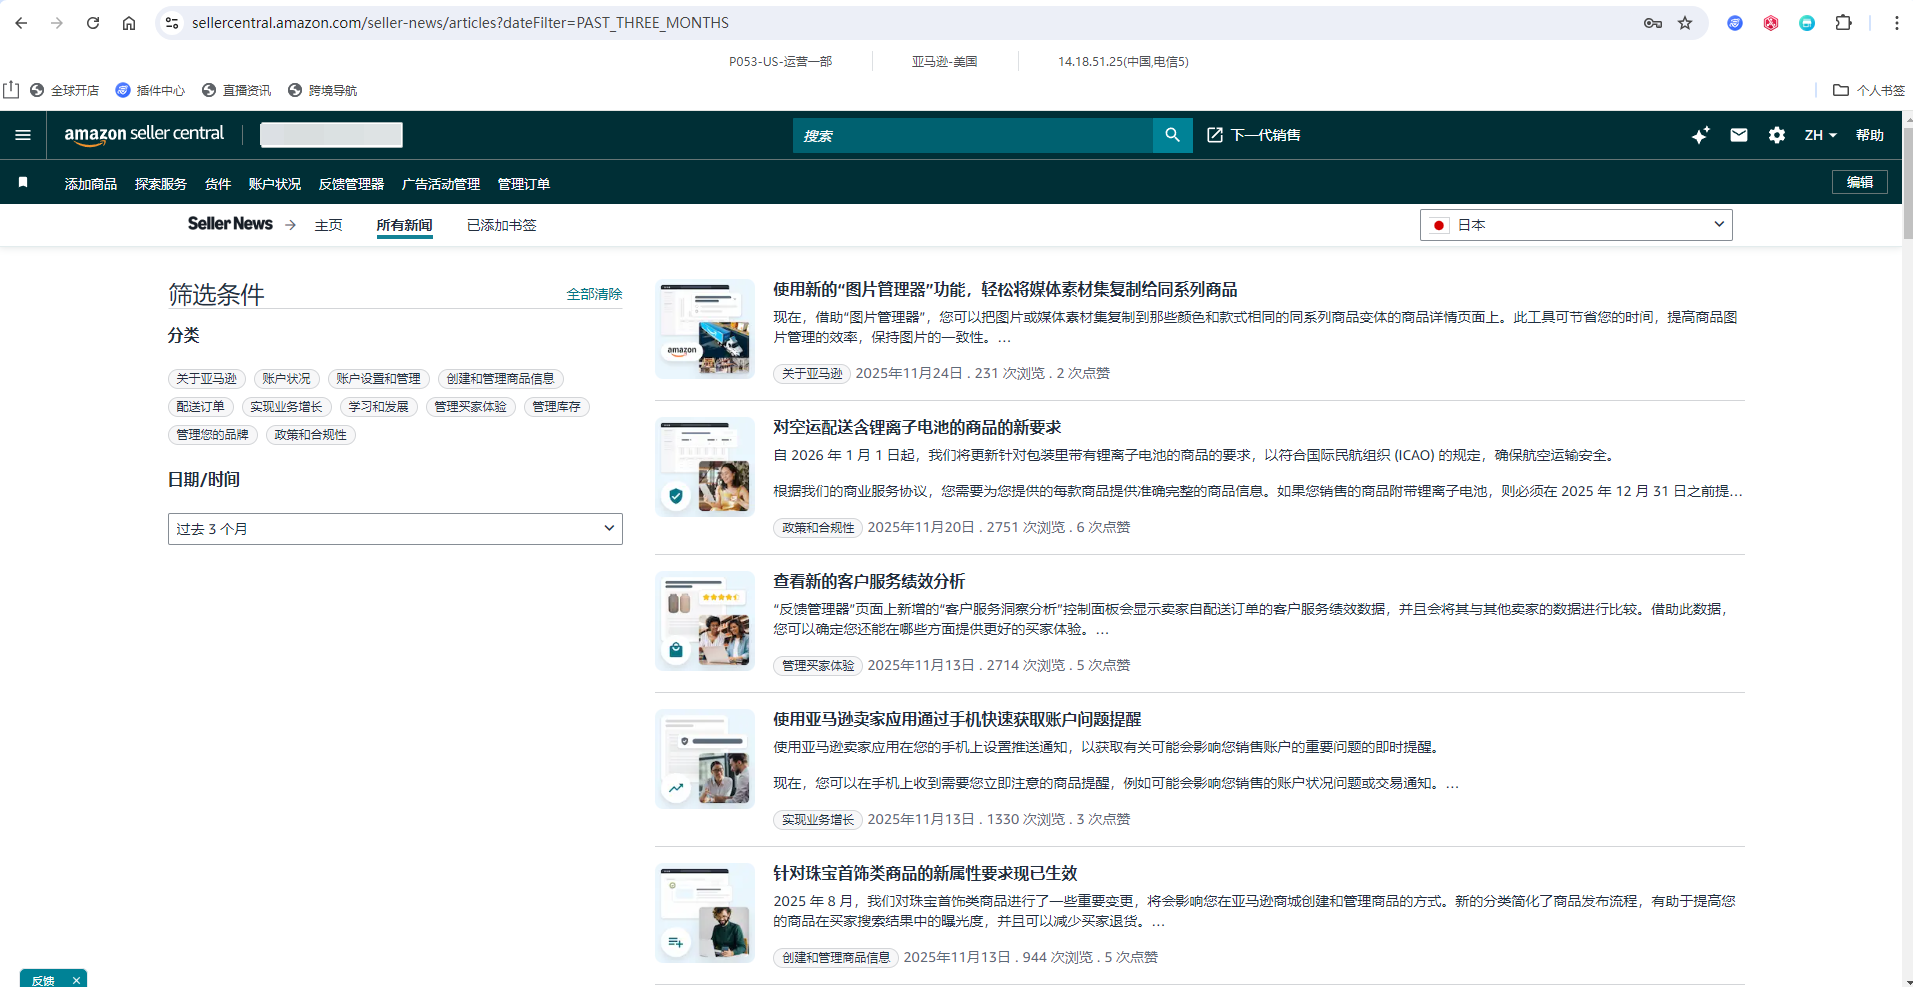This screenshot has height=987, width=1913.
Task: Open 账户状况 menu item
Action: [274, 184]
